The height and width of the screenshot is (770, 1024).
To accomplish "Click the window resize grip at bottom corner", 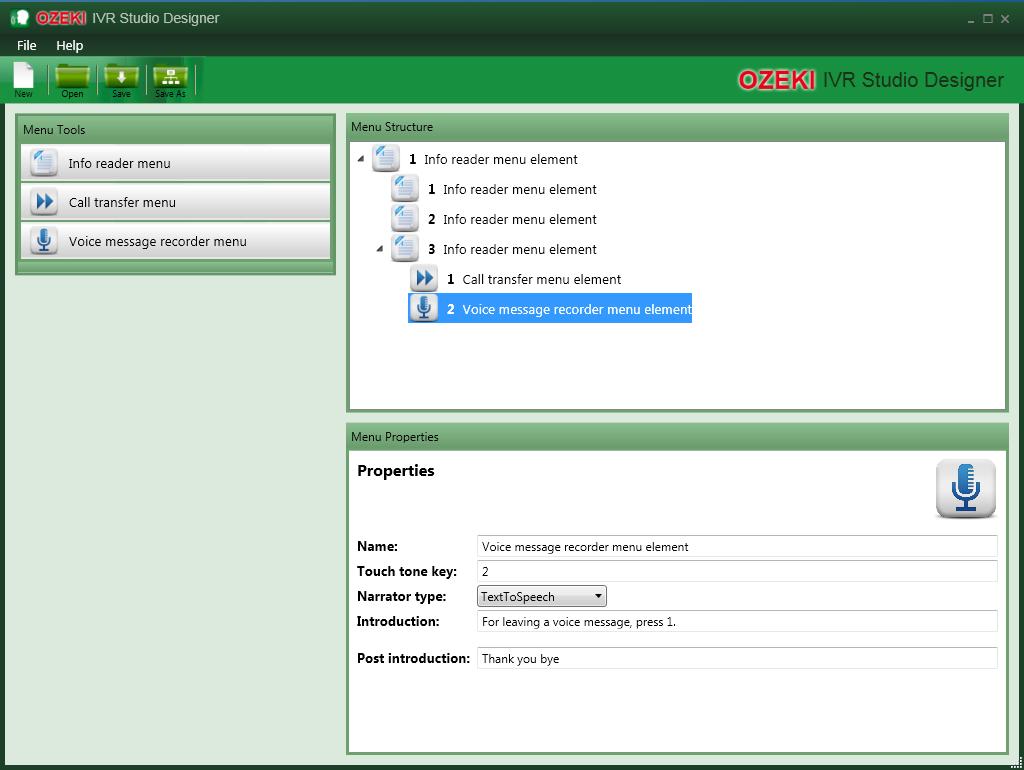I will click(1016, 762).
